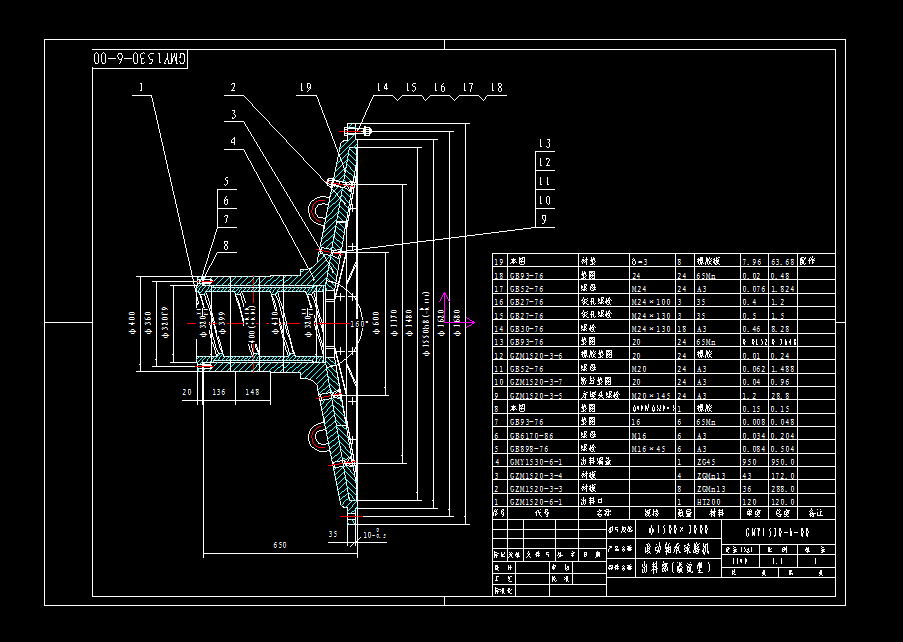Select callout number 2 leader label
The height and width of the screenshot is (642, 903).
pos(233,88)
